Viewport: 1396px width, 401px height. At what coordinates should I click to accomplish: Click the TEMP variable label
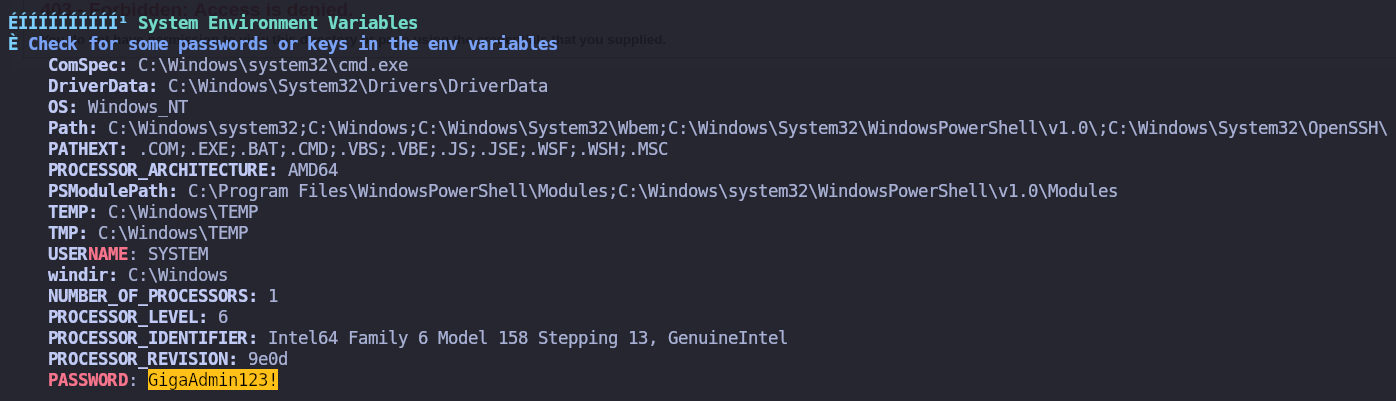72,212
